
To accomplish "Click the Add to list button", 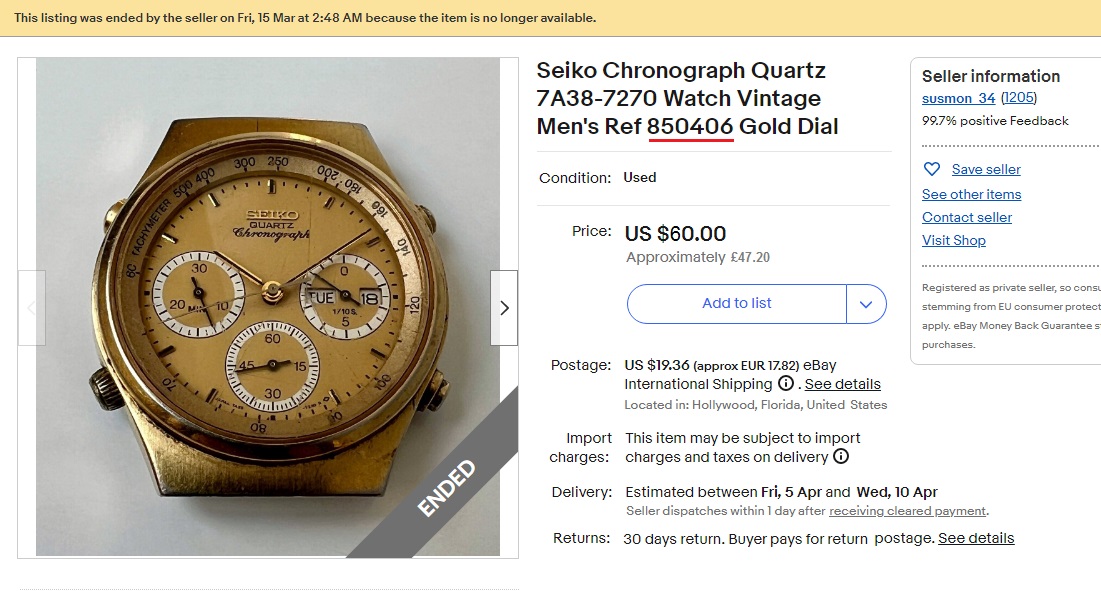I will point(737,303).
